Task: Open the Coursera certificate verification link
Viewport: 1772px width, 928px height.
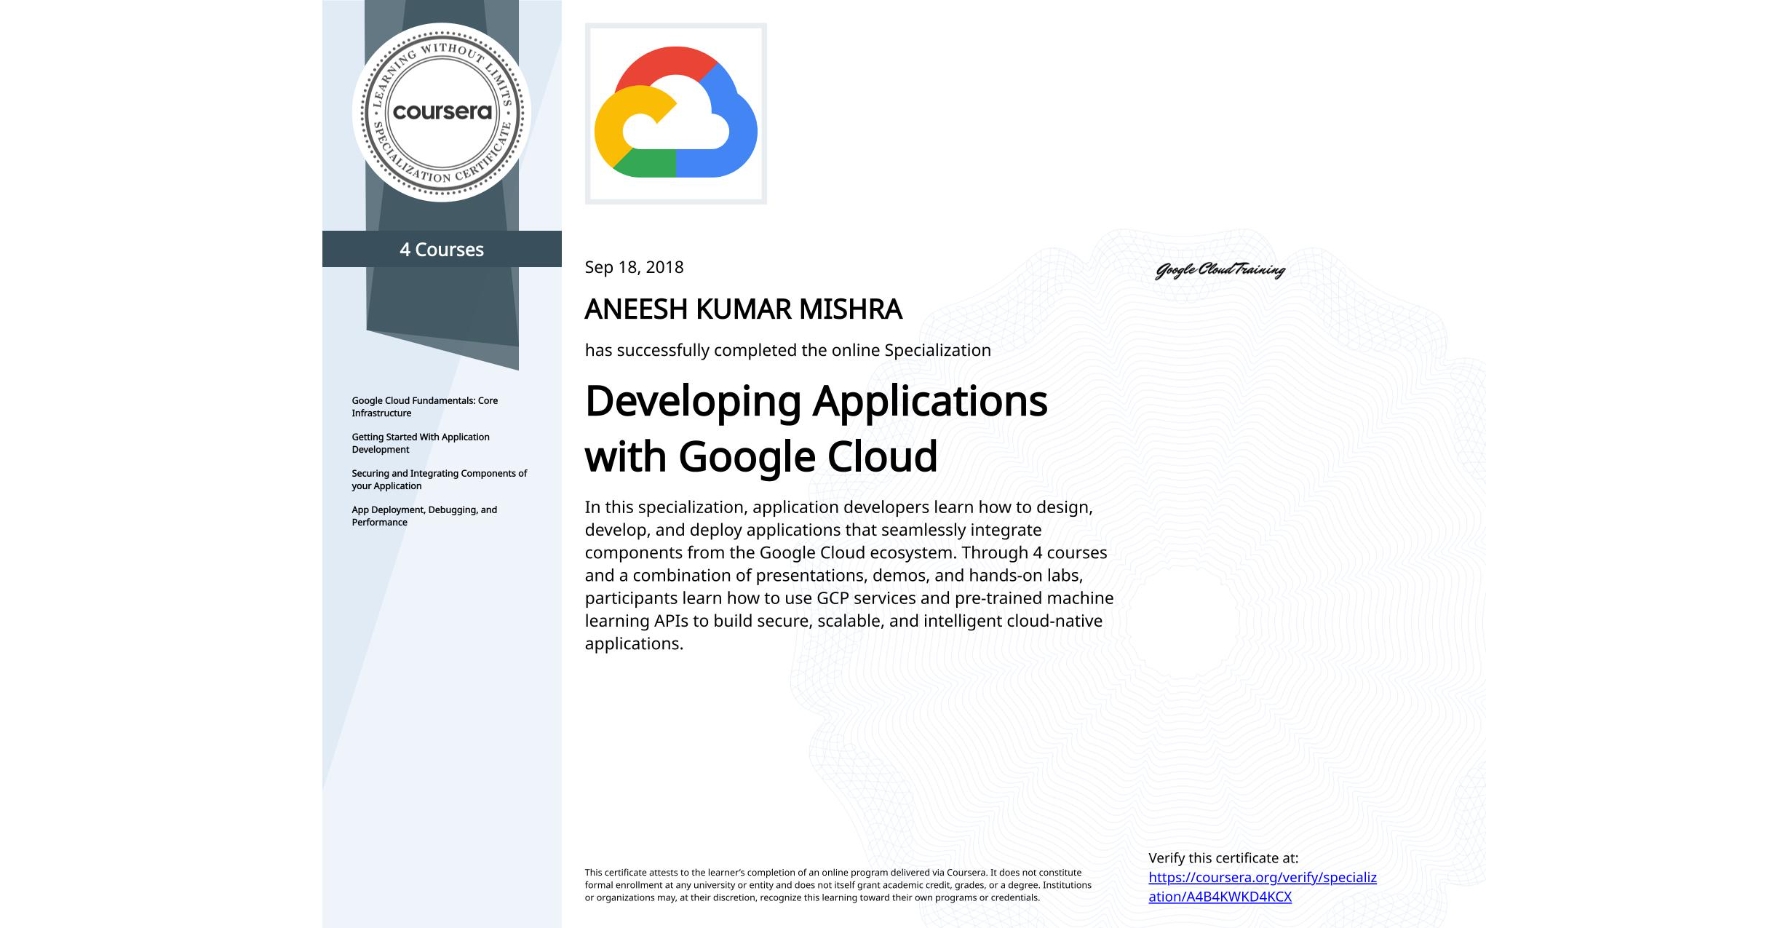Action: click(1262, 887)
